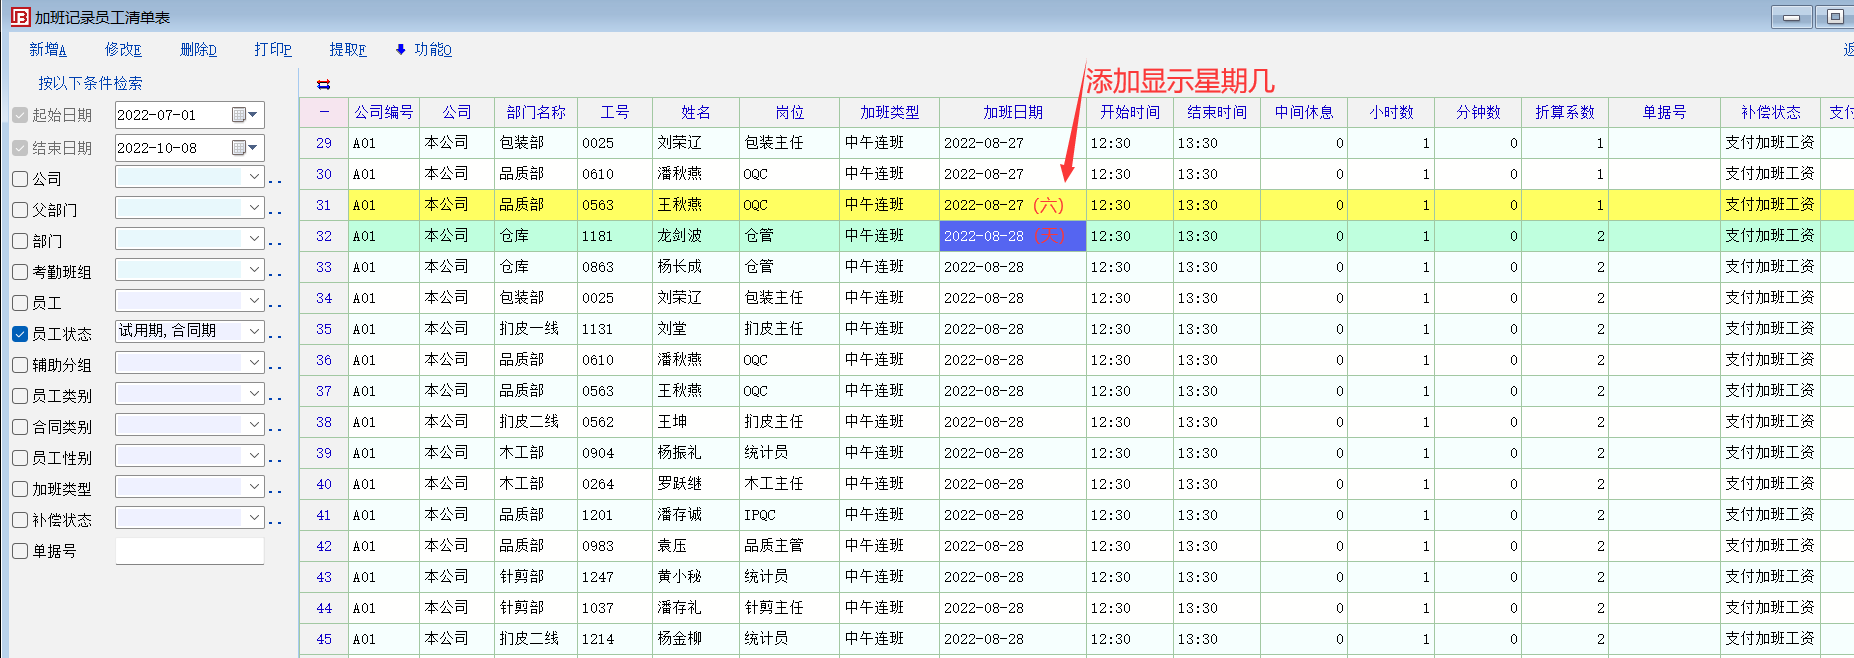This screenshot has height=658, width=1854.
Task: Click the minus icon in the grid header corner
Action: pos(324,112)
